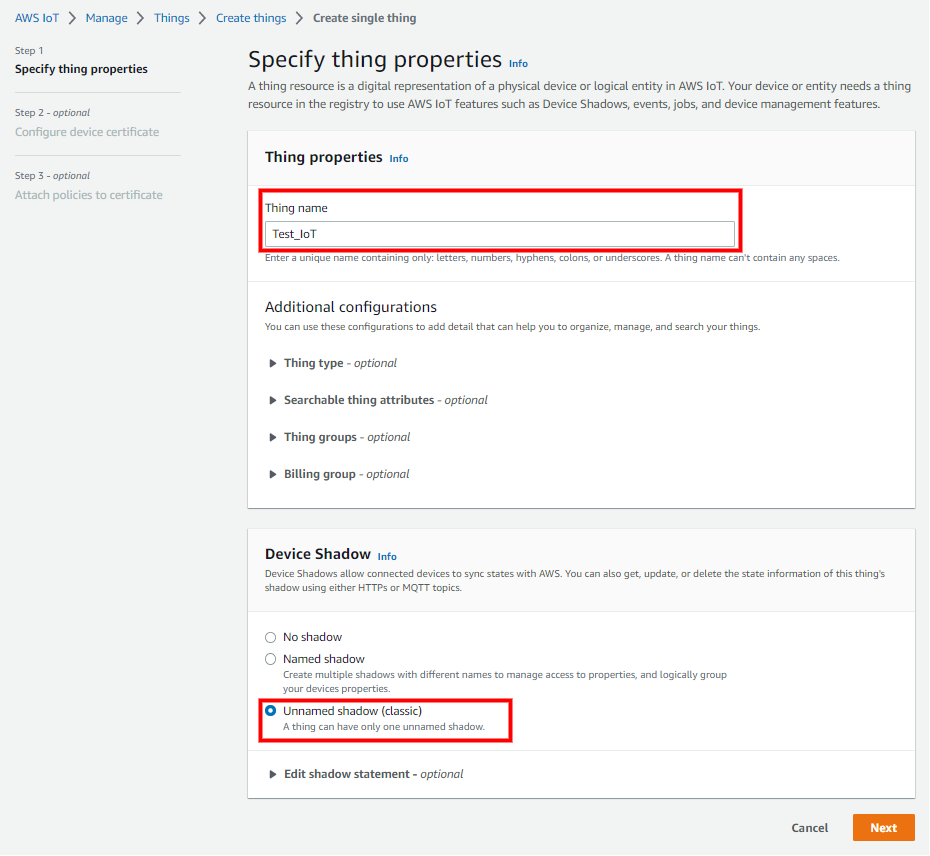Open Create things breadcrumb link

[x=251, y=18]
